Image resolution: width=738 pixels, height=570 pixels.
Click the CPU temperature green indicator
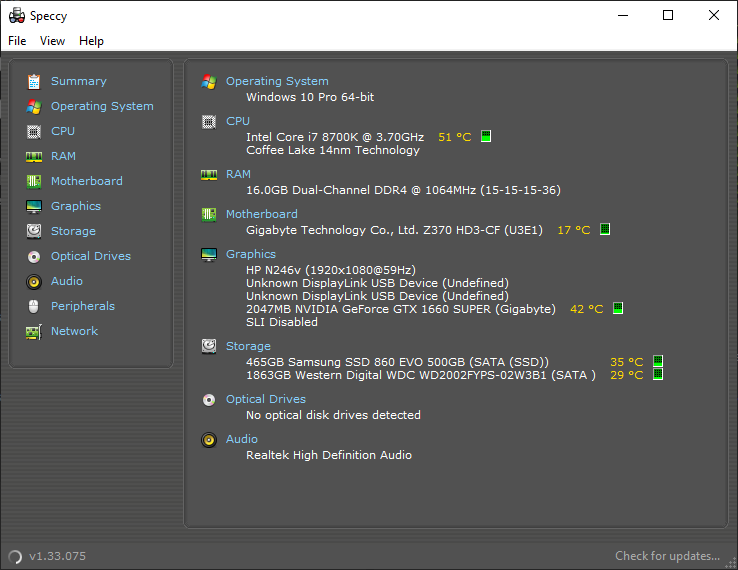[486, 136]
